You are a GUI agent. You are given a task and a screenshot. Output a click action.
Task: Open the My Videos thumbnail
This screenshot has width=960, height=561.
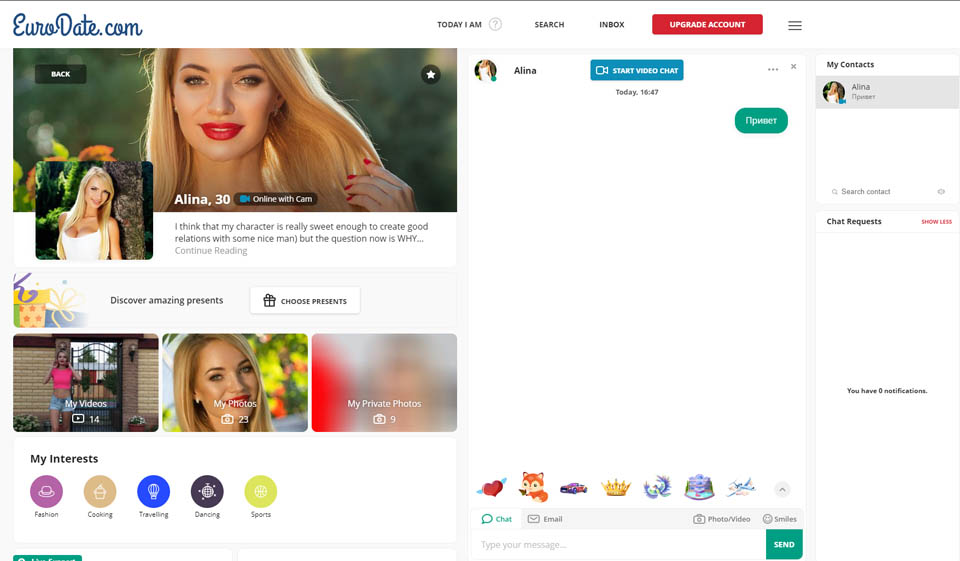point(86,383)
